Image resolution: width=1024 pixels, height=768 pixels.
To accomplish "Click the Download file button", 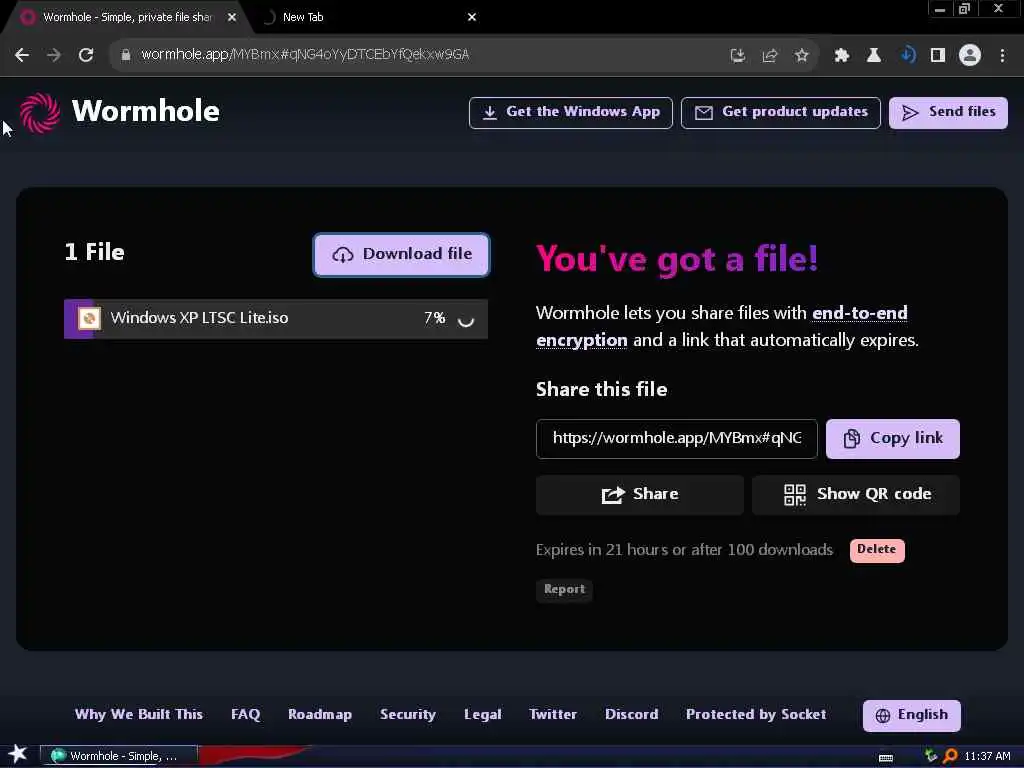I will coord(401,255).
